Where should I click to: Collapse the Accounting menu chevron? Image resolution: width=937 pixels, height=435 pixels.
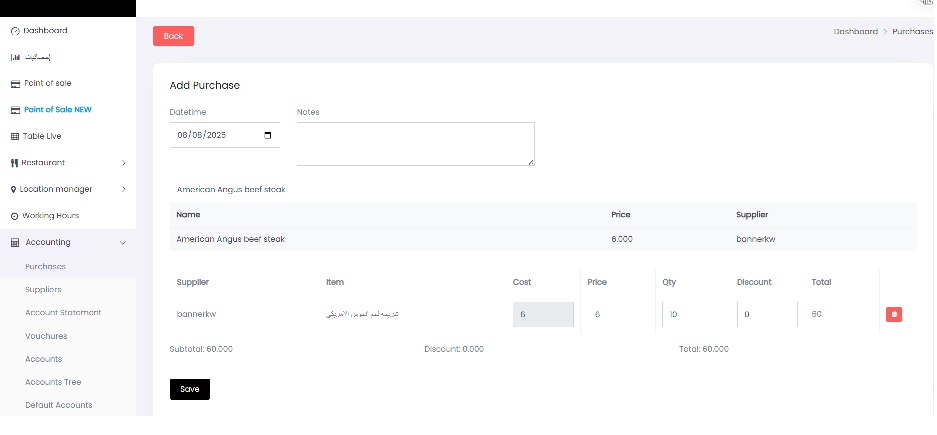point(123,242)
